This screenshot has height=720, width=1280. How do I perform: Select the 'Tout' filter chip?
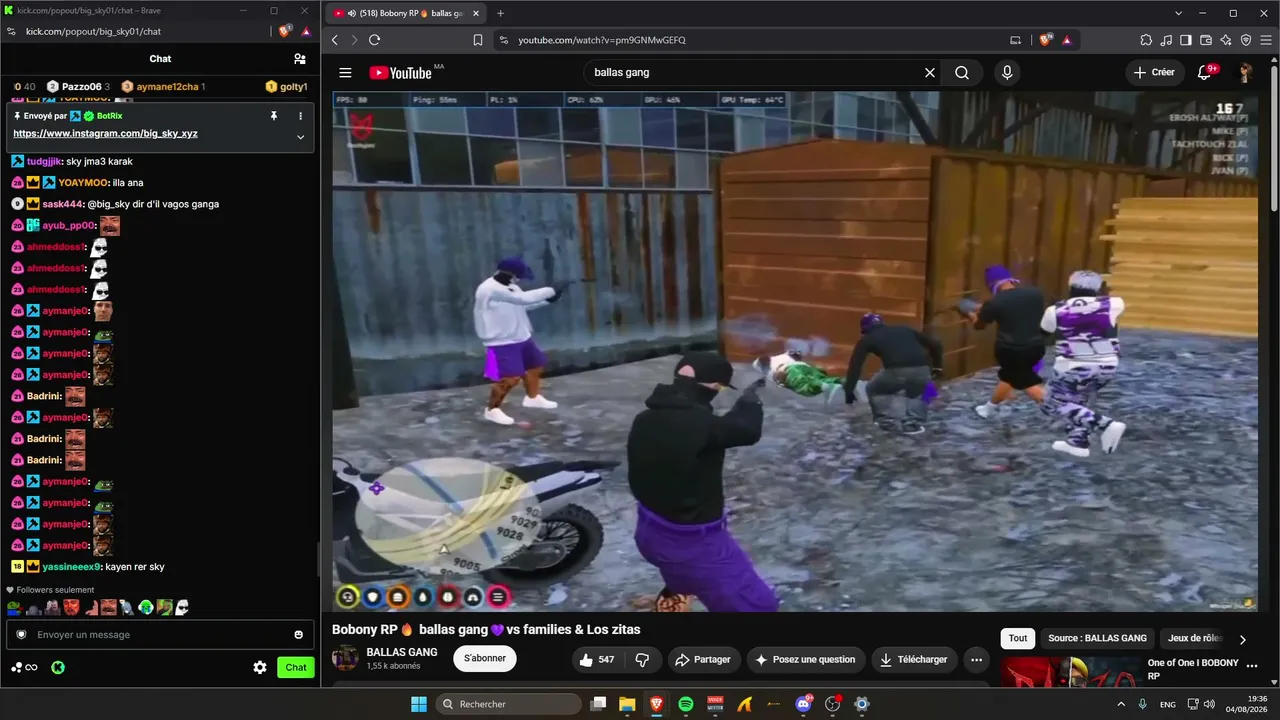pyautogui.click(x=1018, y=638)
